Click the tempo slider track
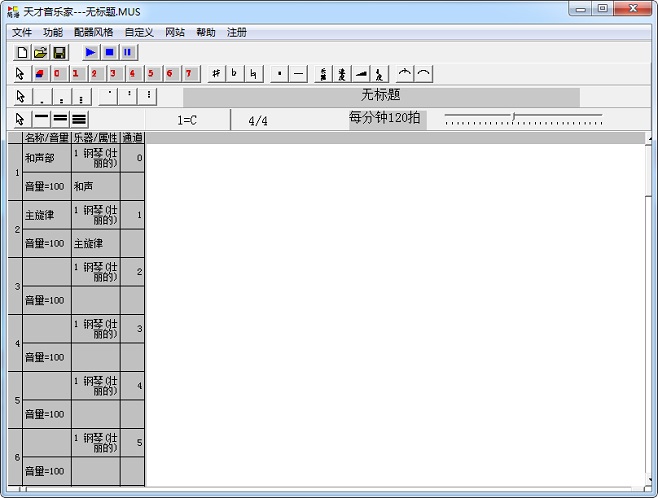The image size is (658, 498). coord(523,118)
